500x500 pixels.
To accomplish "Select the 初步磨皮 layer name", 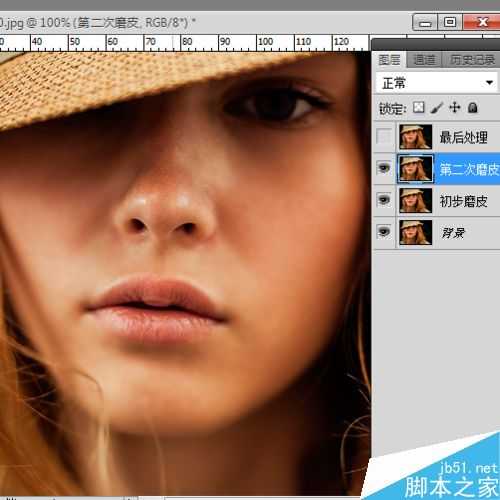I will (x=463, y=201).
